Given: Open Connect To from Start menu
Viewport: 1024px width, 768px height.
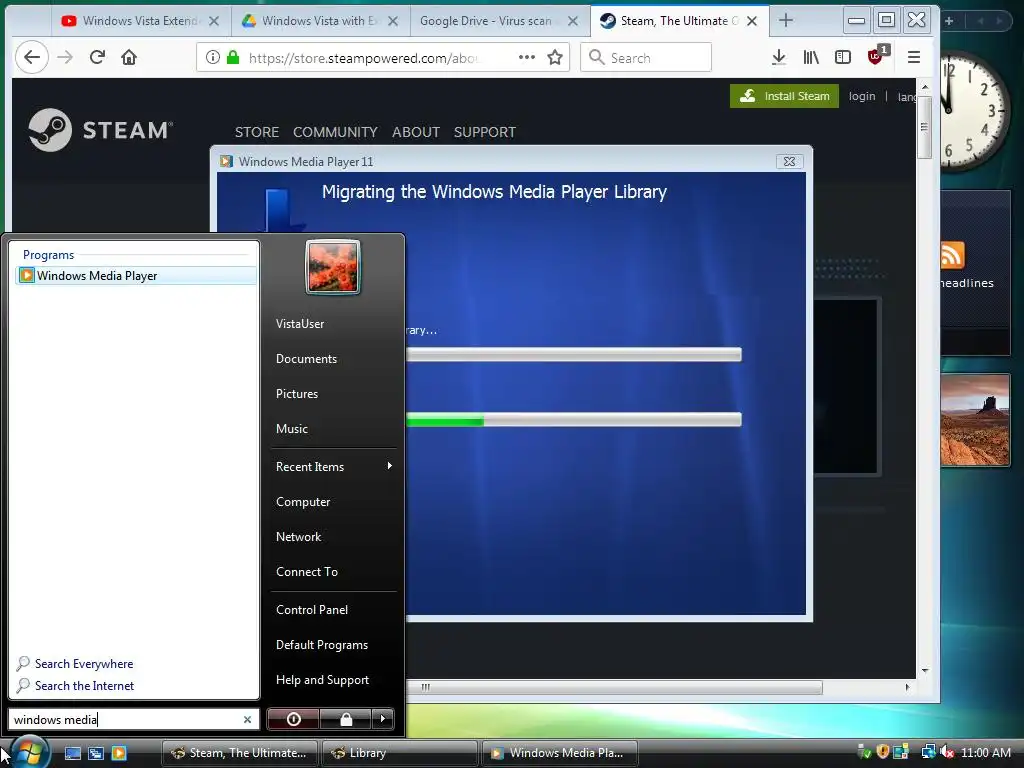Looking at the screenshot, I should pyautogui.click(x=307, y=572).
